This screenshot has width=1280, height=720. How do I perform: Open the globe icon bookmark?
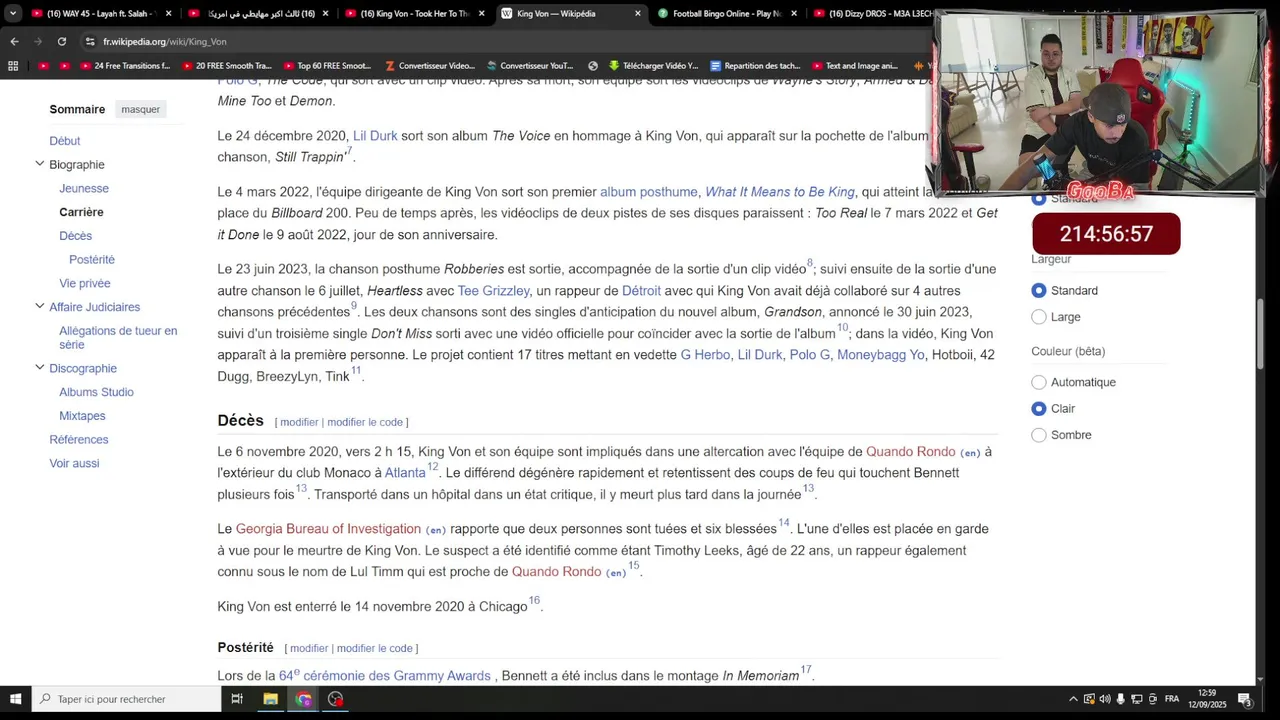click(x=593, y=66)
